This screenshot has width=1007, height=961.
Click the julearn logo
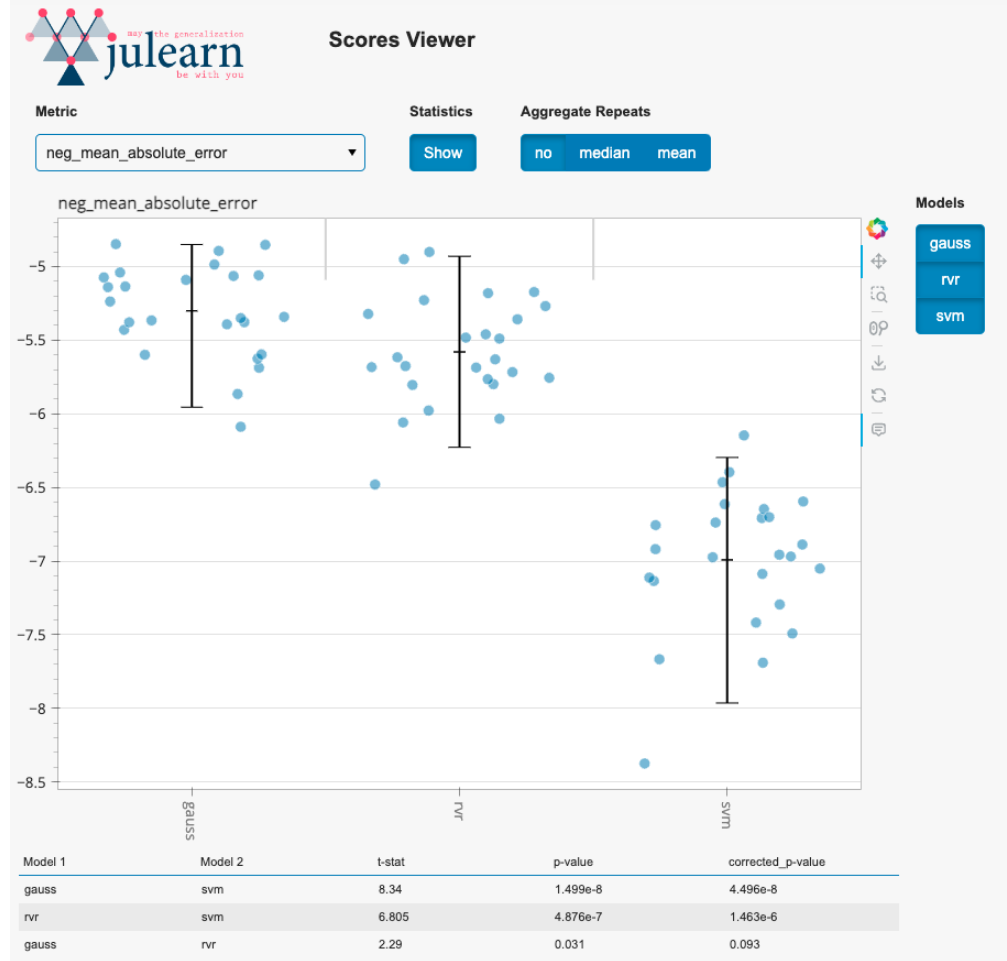(136, 46)
